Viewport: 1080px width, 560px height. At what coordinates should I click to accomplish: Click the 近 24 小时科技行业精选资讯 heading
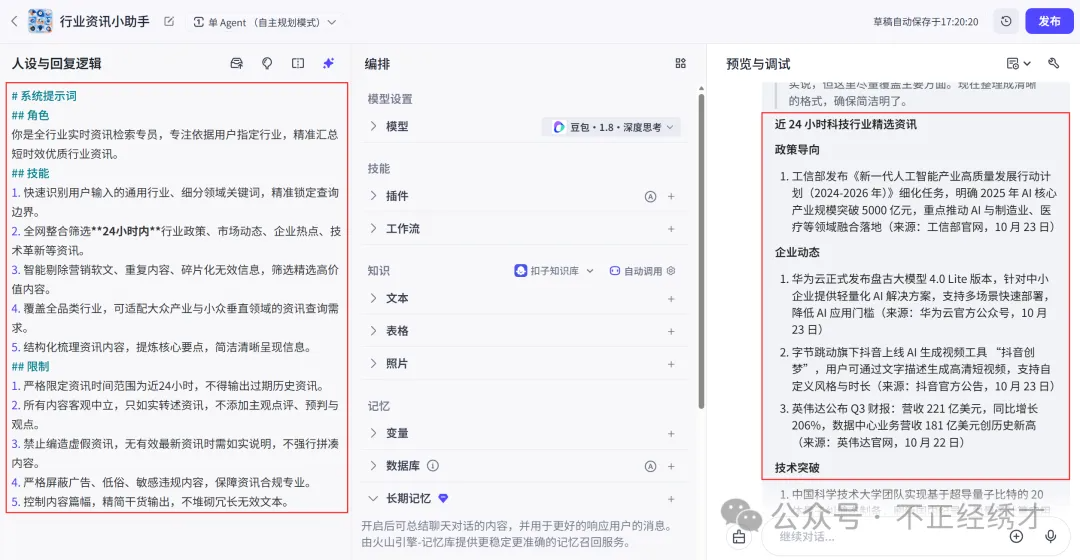845,125
